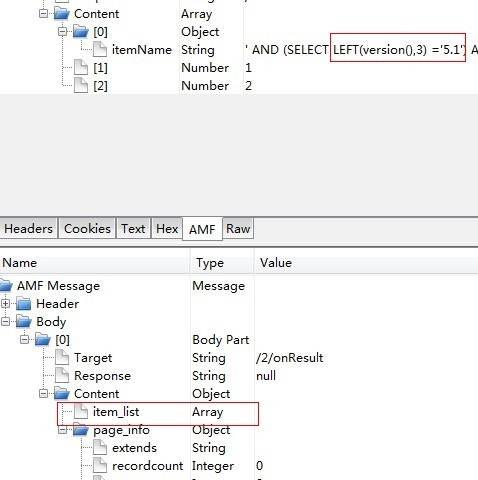478x480 pixels.
Task: Click the top request Content folder icon
Action: tap(62, 13)
